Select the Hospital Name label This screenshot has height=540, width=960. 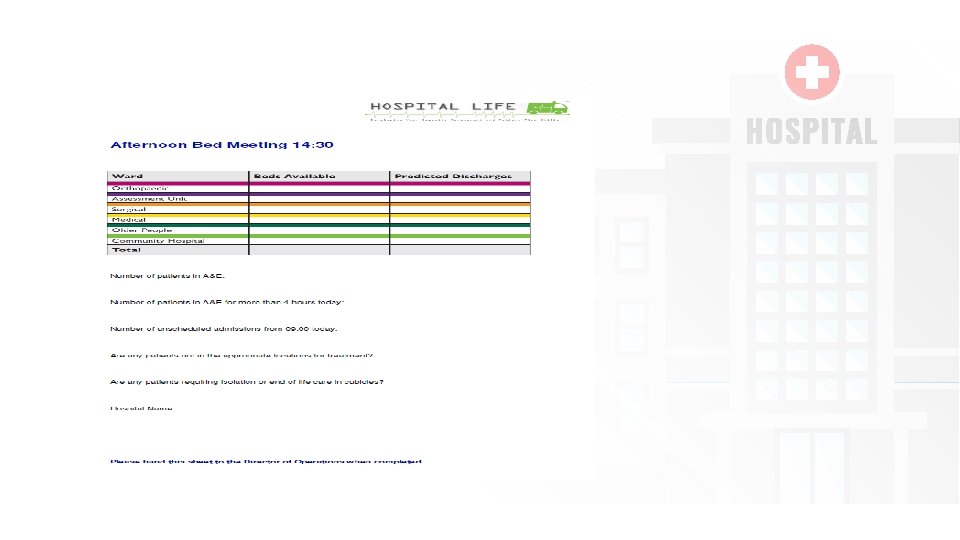click(x=141, y=408)
